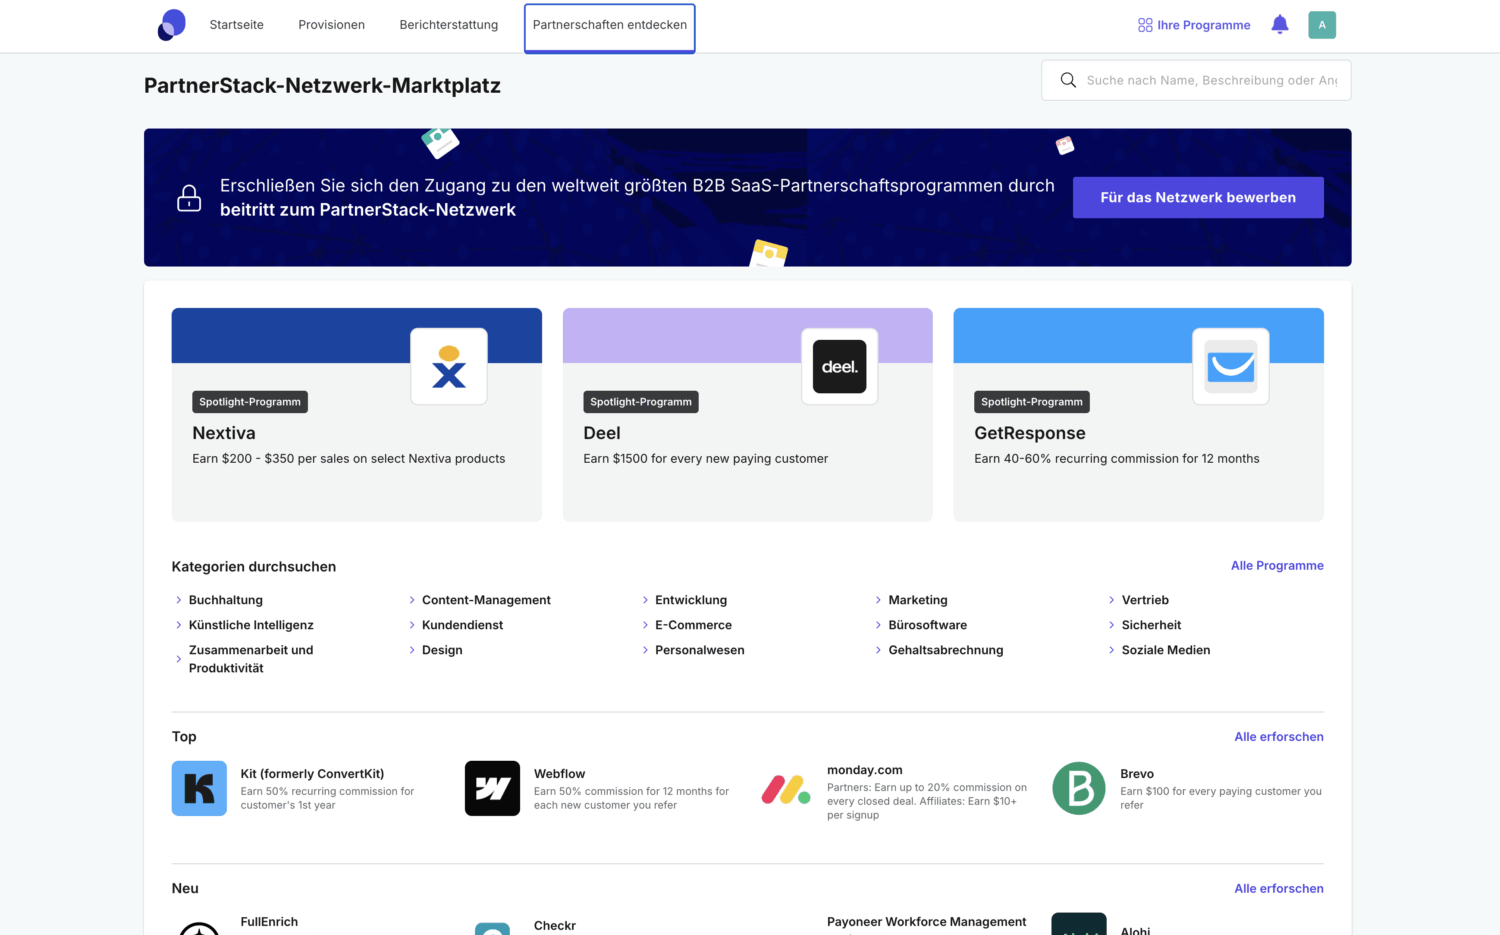Viewport: 1500px width, 935px height.
Task: Click 'Earn 40-60% recurring commission for 12 months'
Action: pyautogui.click(x=1117, y=459)
